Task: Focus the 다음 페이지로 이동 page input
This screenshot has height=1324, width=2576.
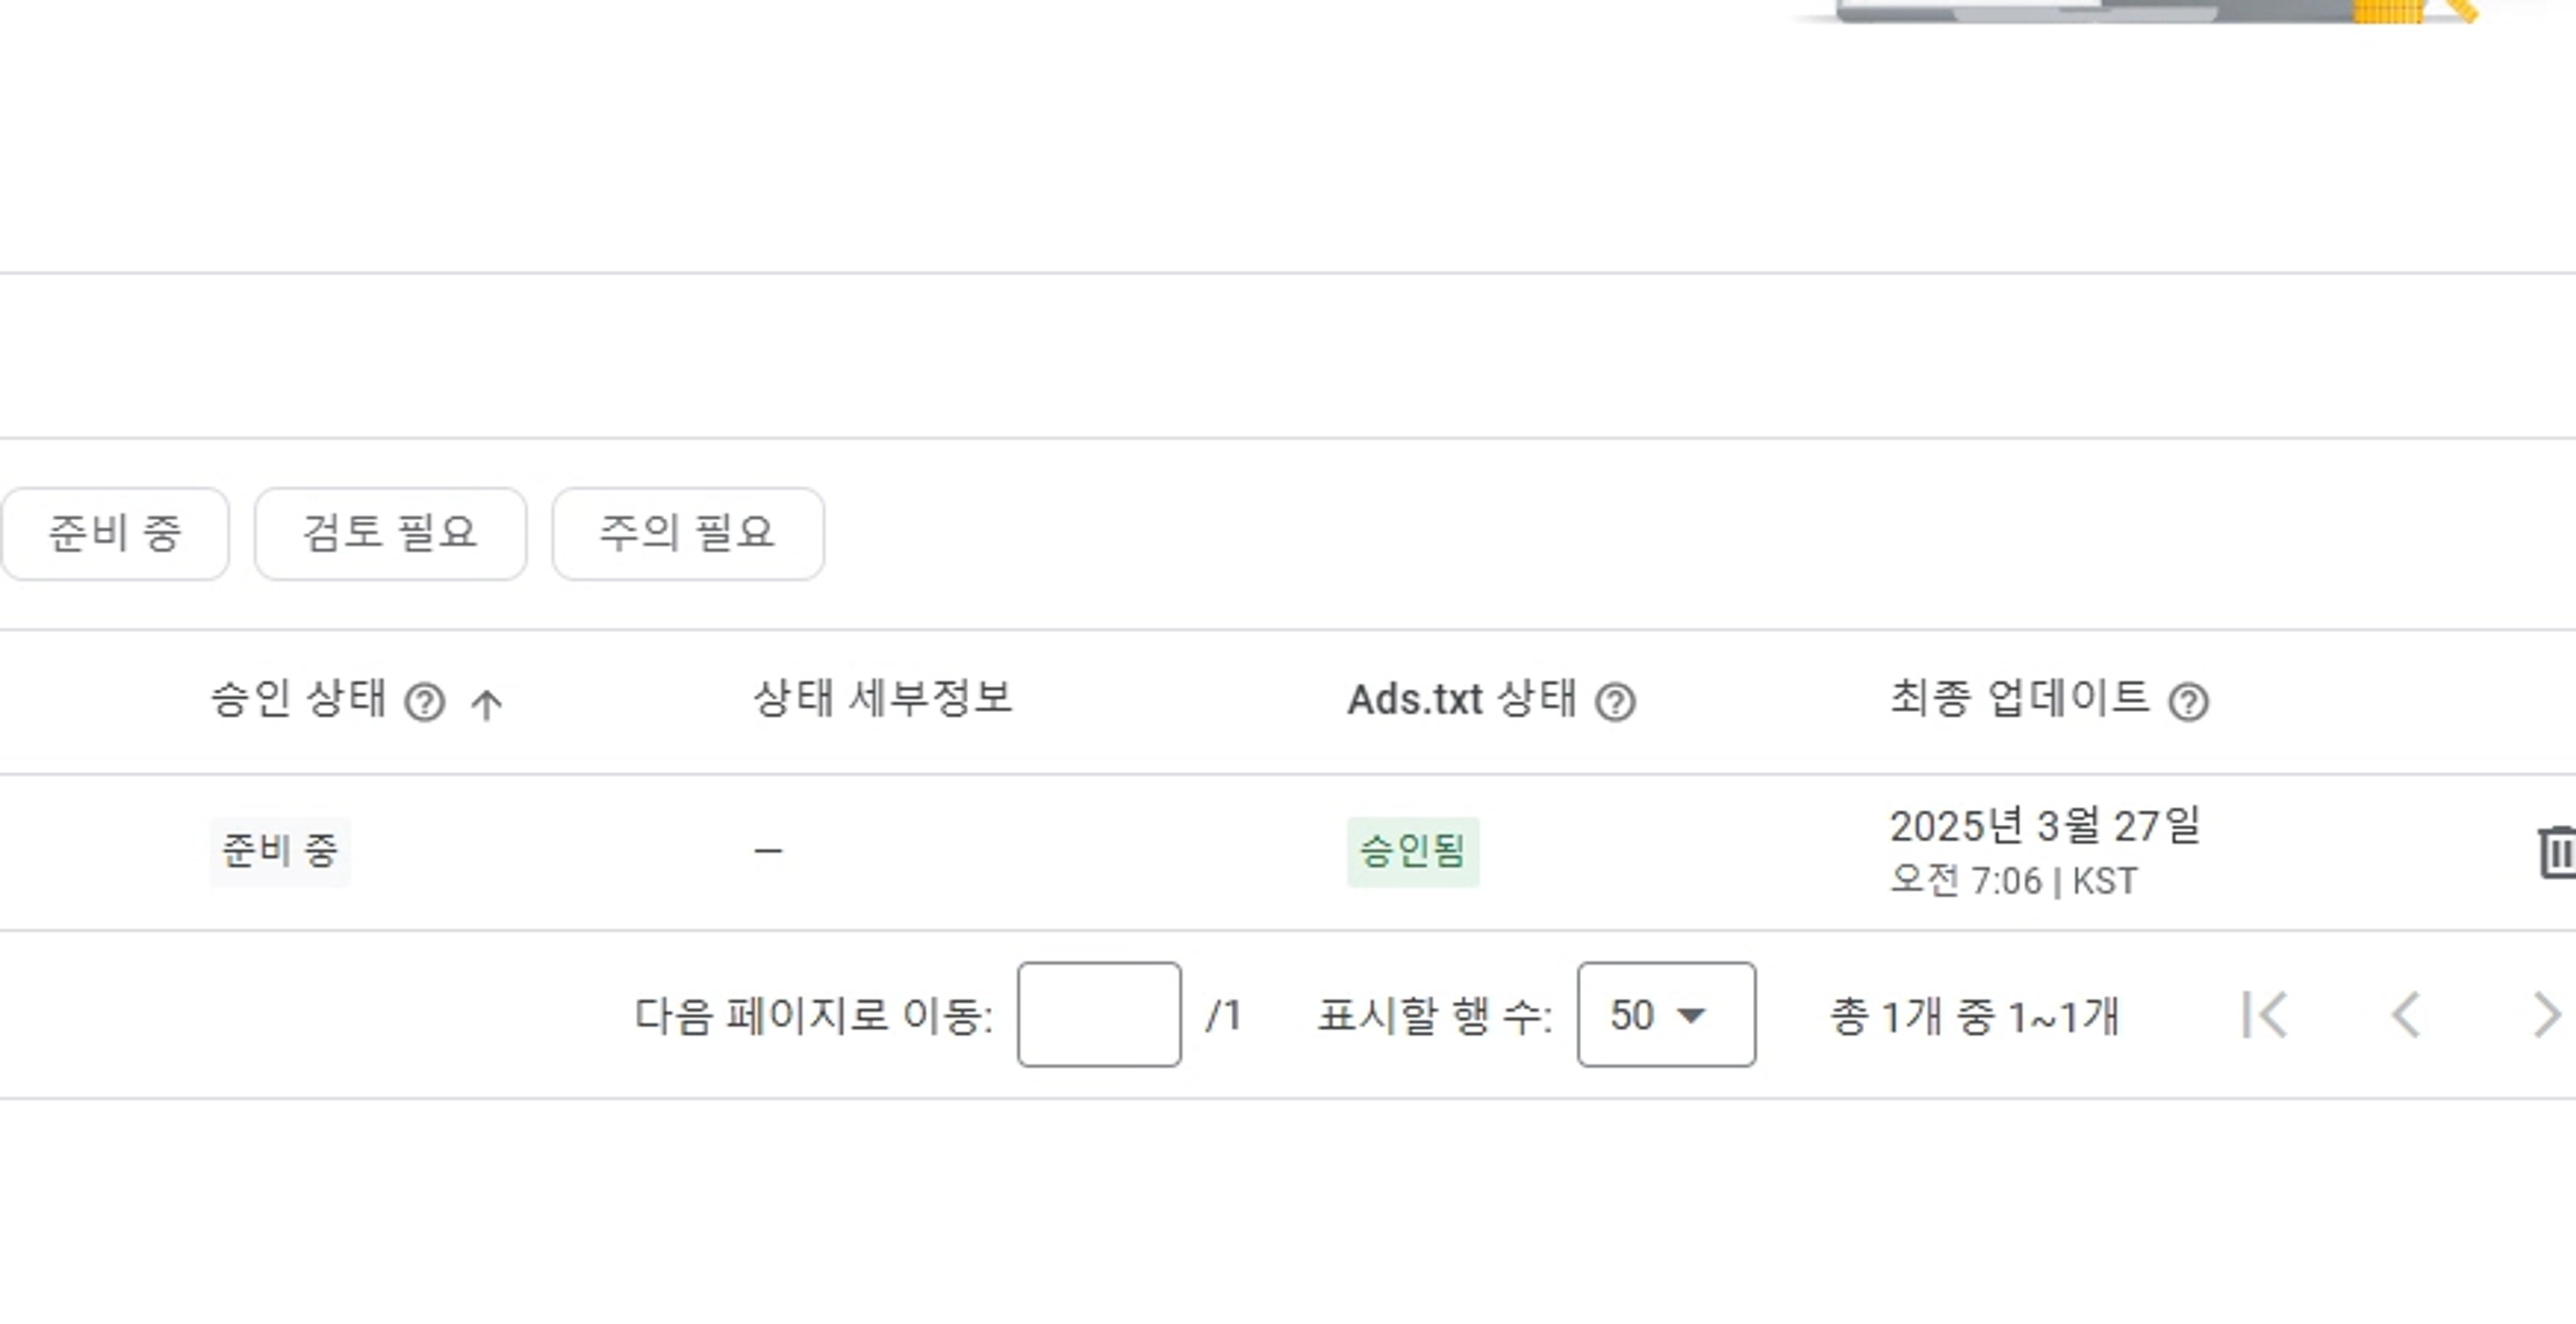Action: point(1098,1015)
